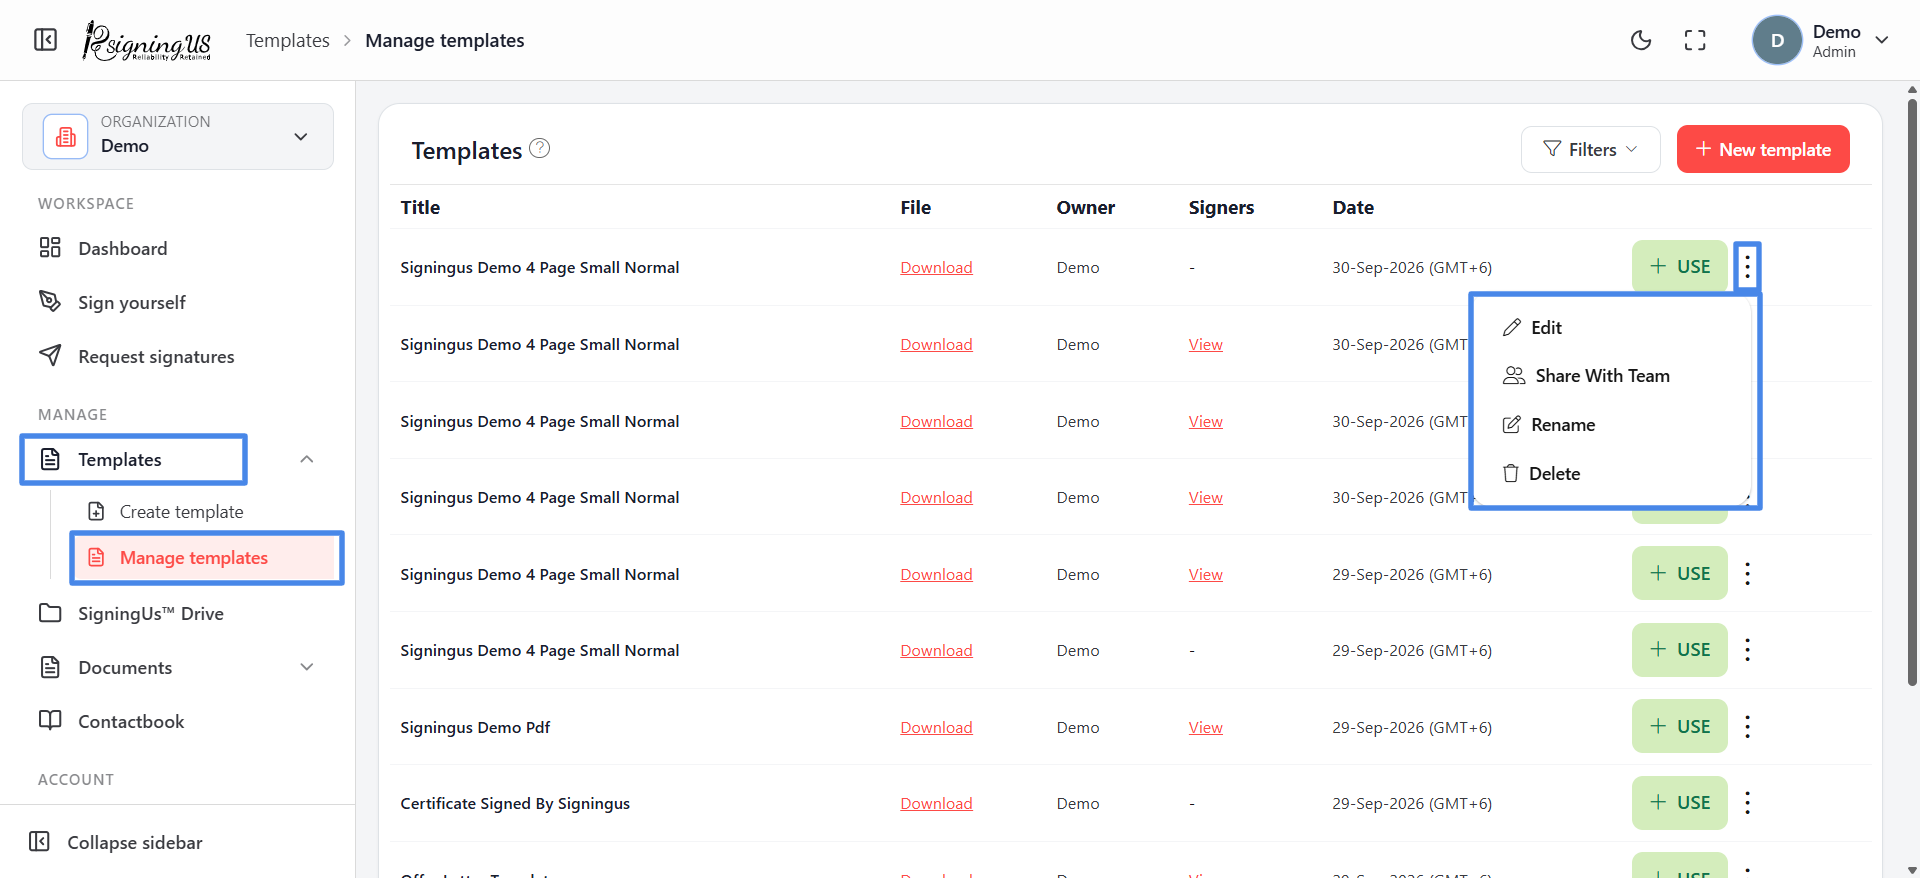Click the Date column header
Viewport: 1920px width, 878px height.
1353,207
